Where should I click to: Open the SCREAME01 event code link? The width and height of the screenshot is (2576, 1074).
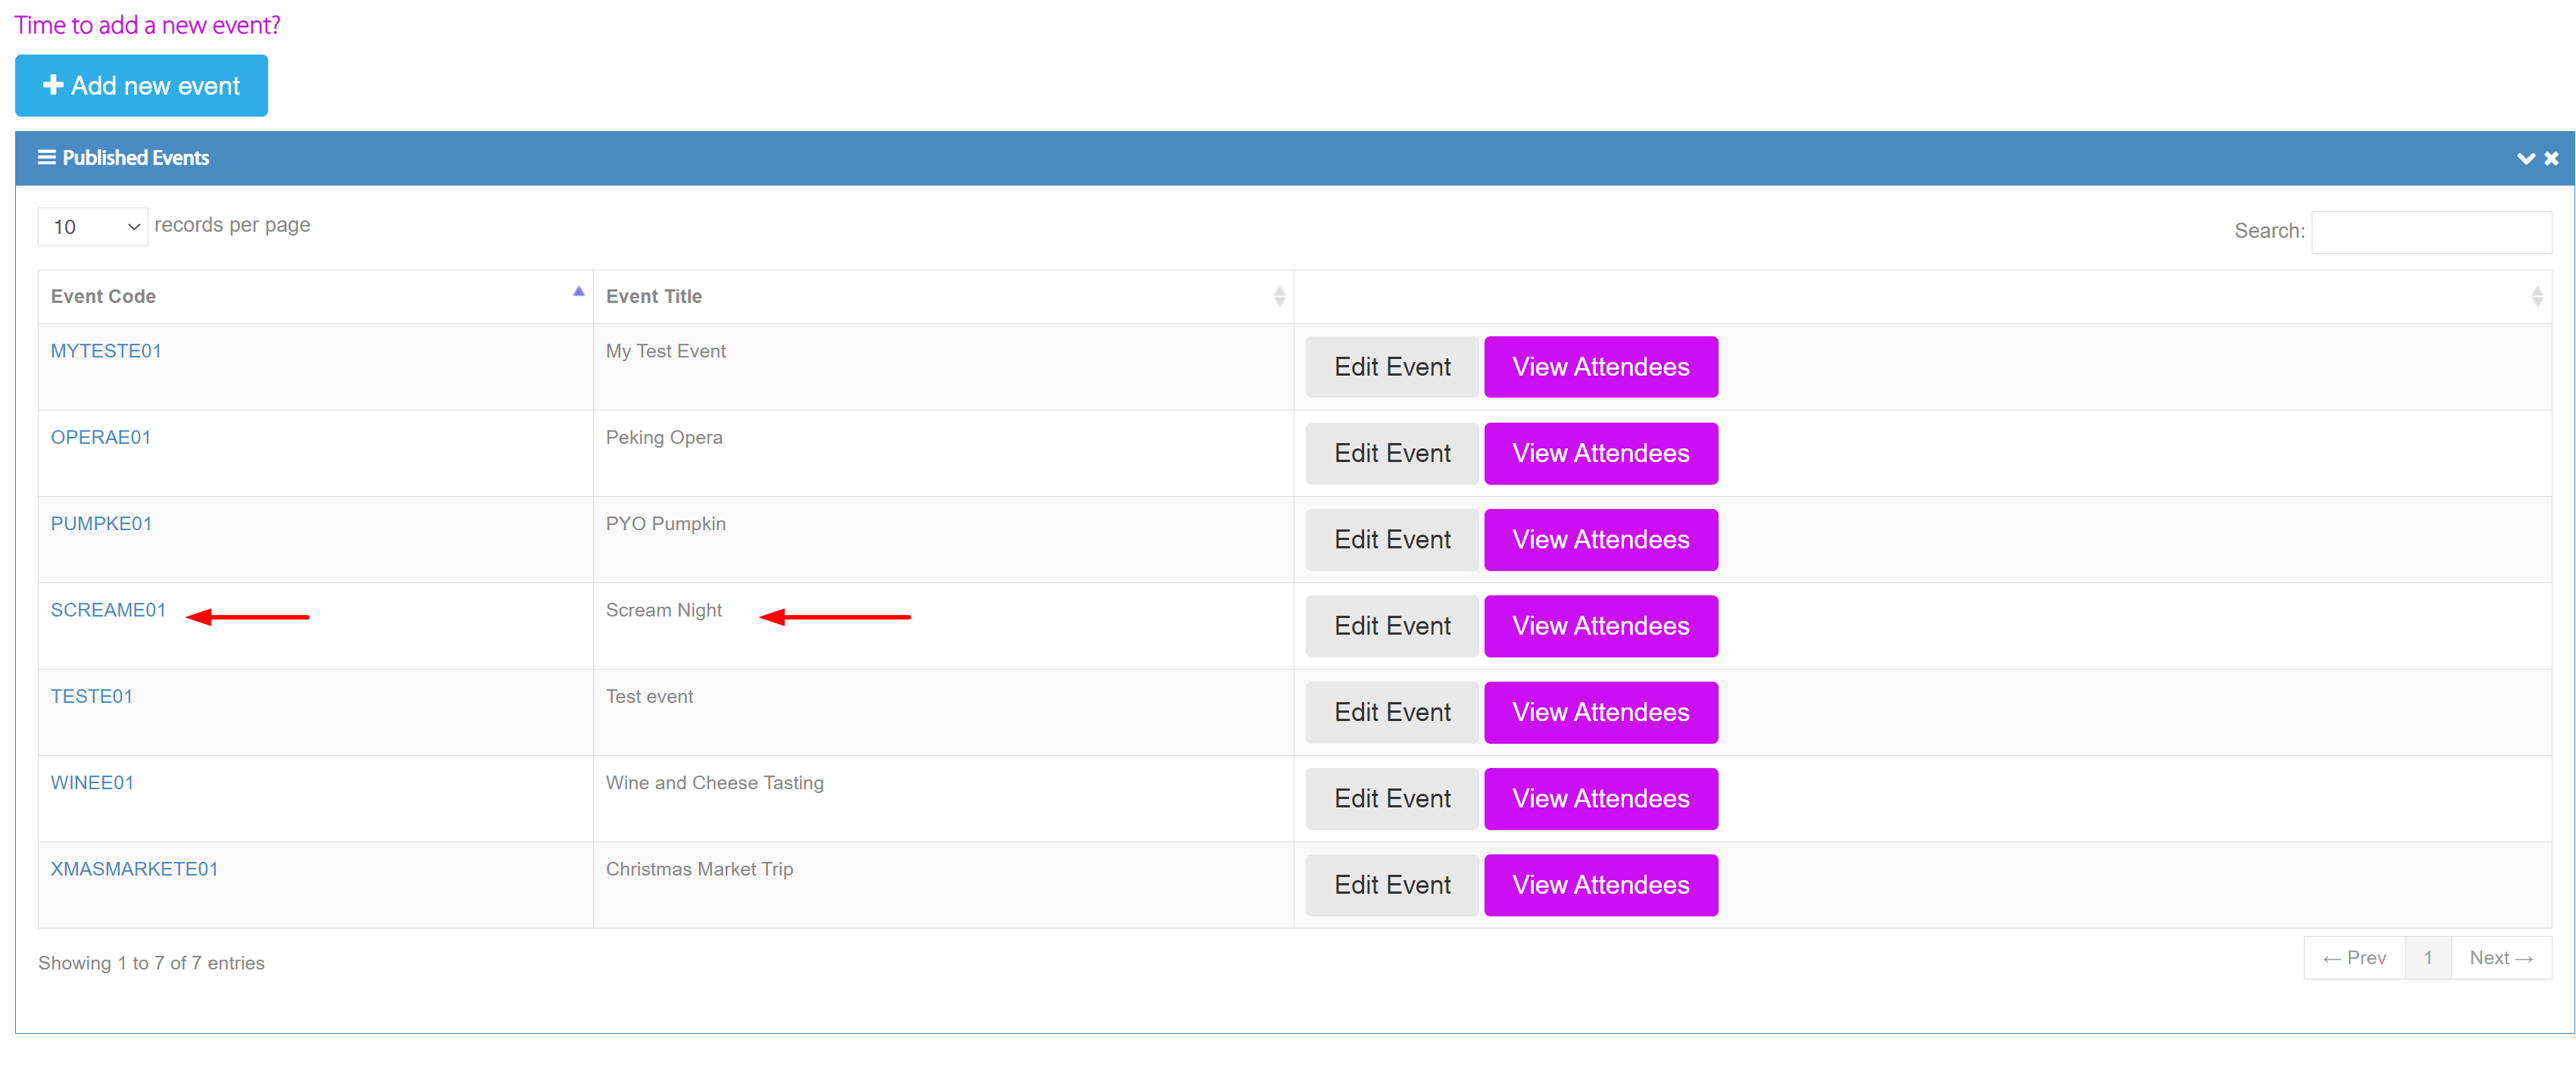pos(108,610)
